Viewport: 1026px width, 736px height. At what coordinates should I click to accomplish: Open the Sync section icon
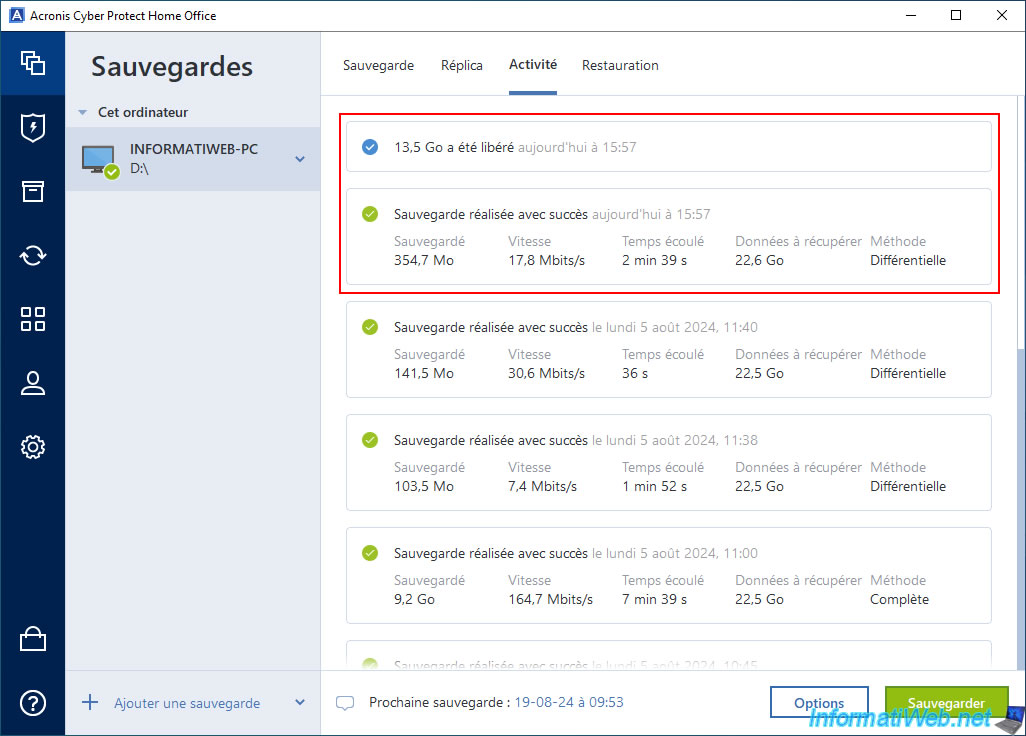click(33, 255)
